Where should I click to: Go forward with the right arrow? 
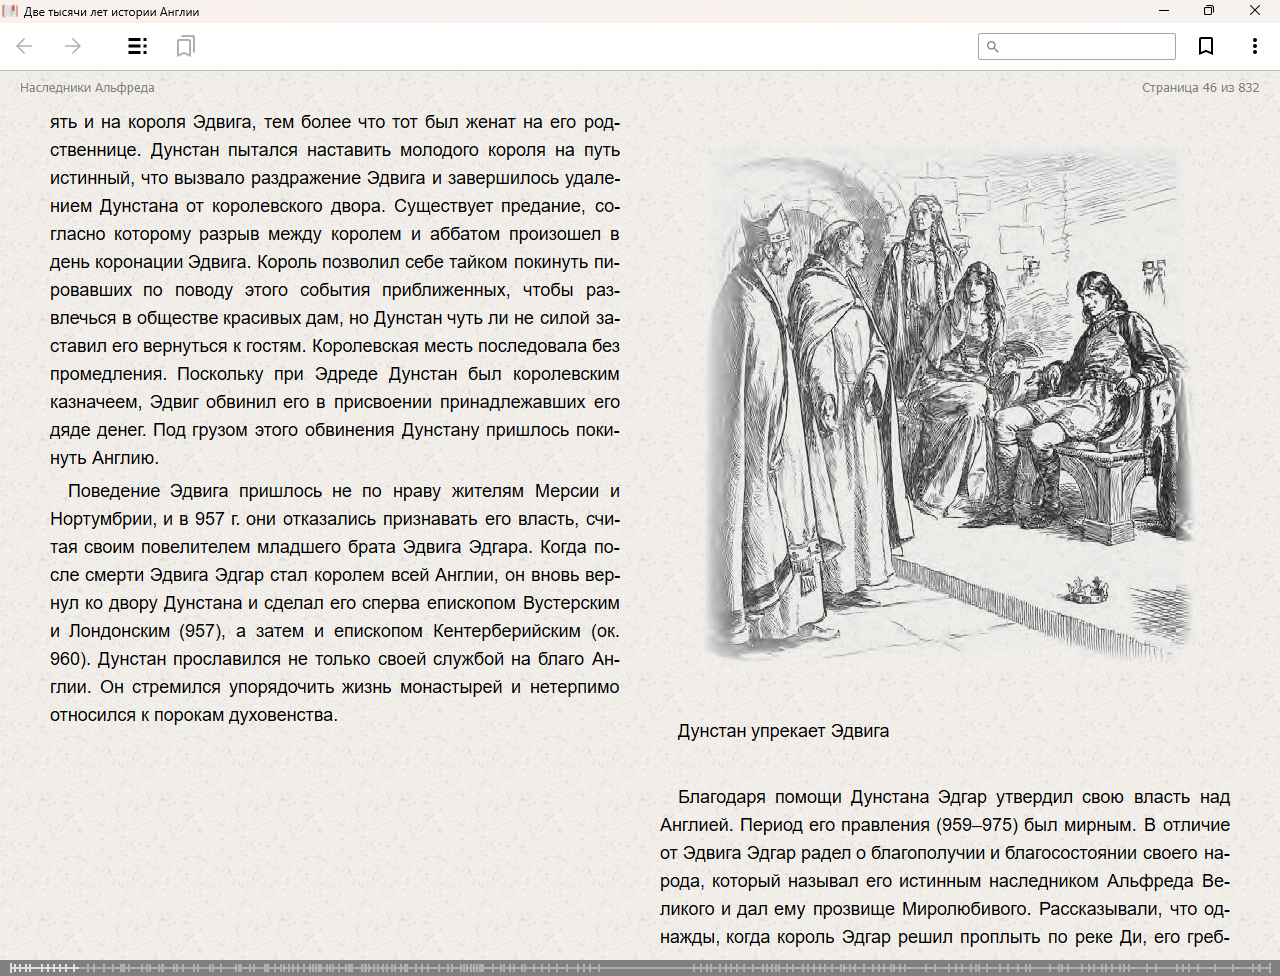[73, 46]
